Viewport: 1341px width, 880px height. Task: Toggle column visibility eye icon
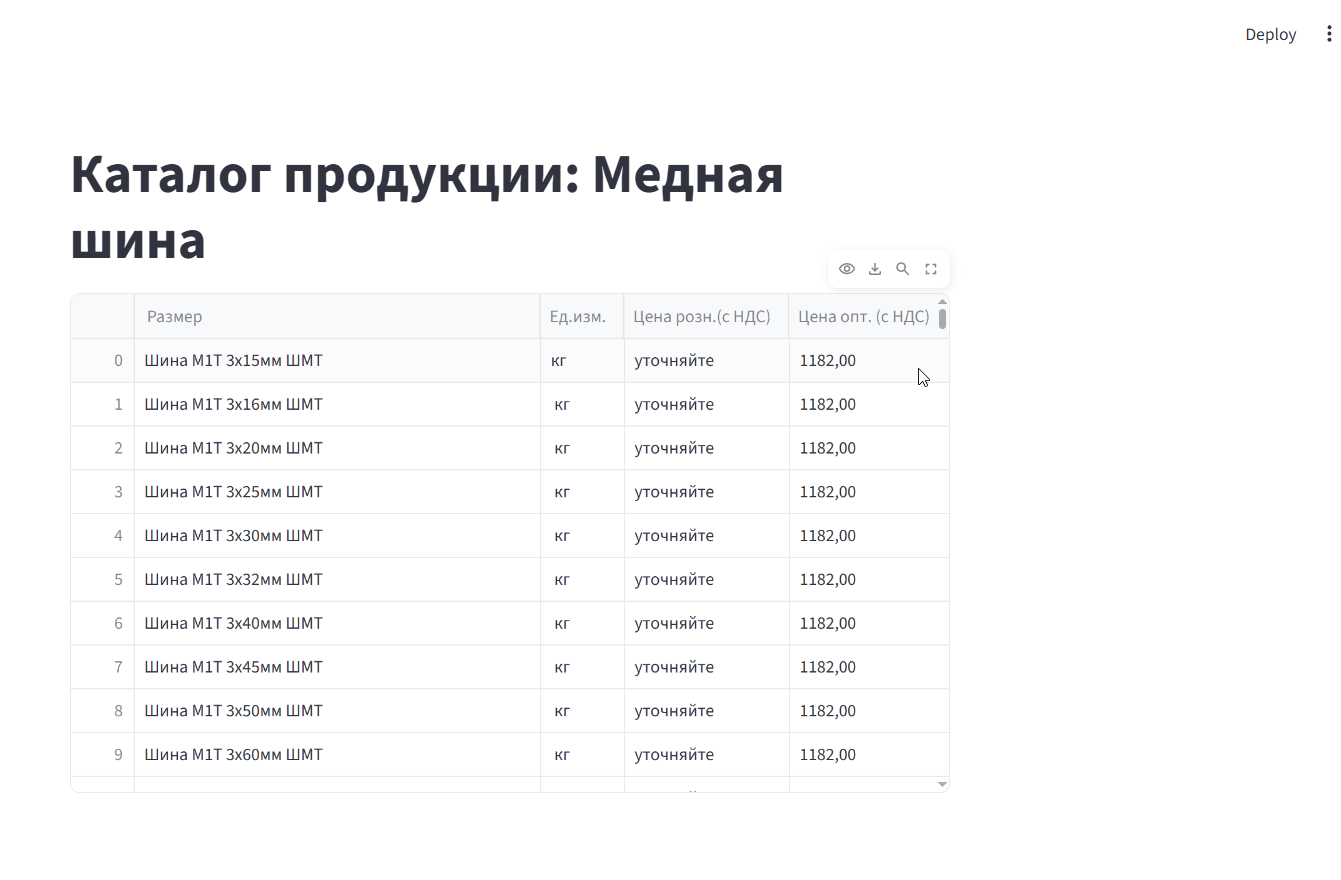(847, 269)
